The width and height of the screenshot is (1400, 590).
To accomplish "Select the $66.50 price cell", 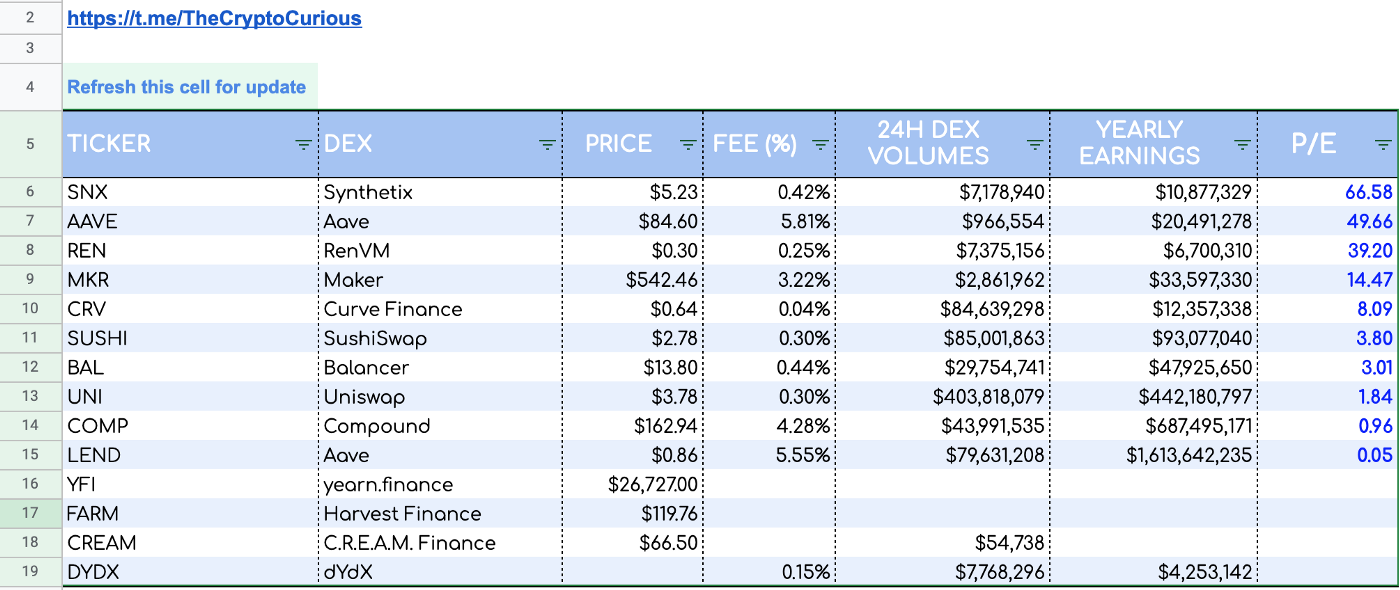I will coord(633,543).
